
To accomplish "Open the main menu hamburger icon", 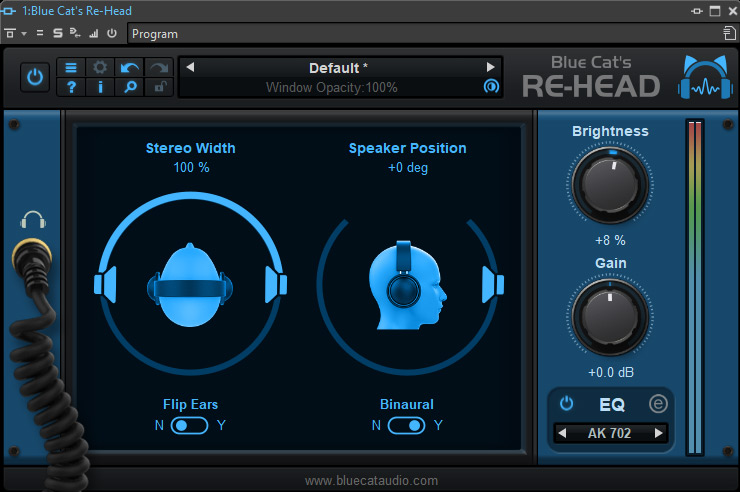I will coord(71,68).
